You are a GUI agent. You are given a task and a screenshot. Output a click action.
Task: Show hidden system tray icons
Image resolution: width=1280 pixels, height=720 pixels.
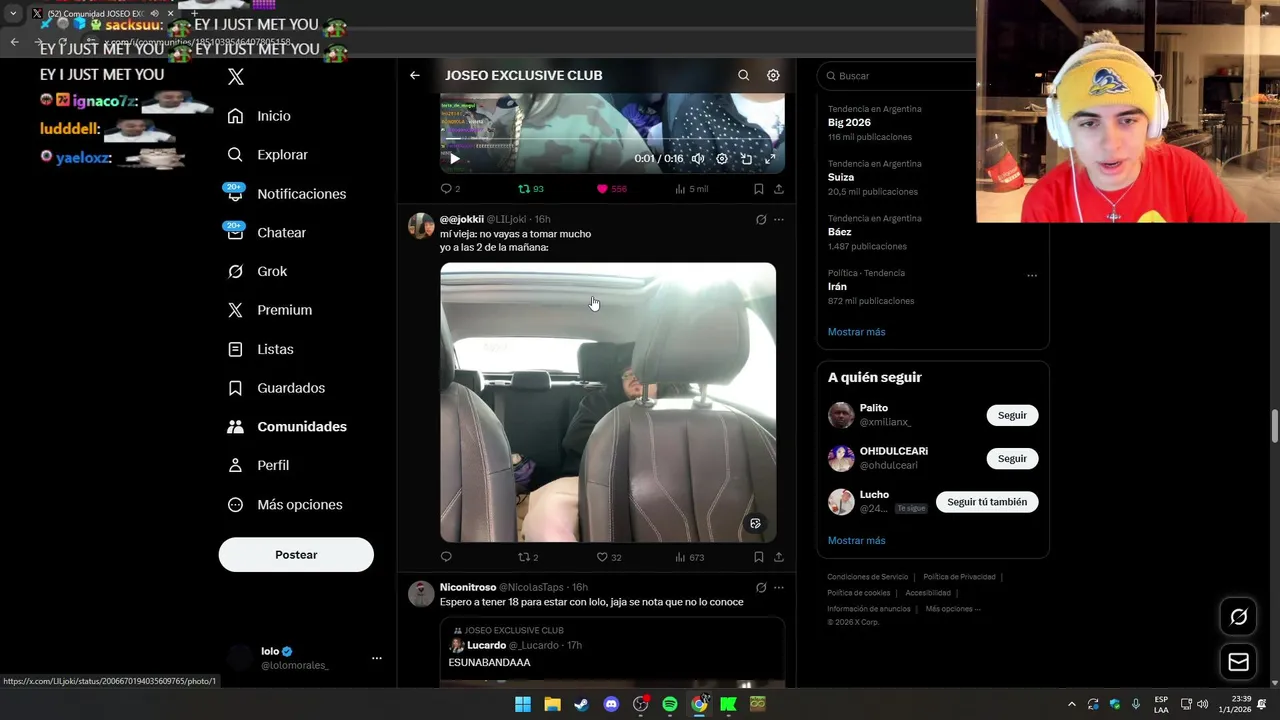coord(1072,704)
